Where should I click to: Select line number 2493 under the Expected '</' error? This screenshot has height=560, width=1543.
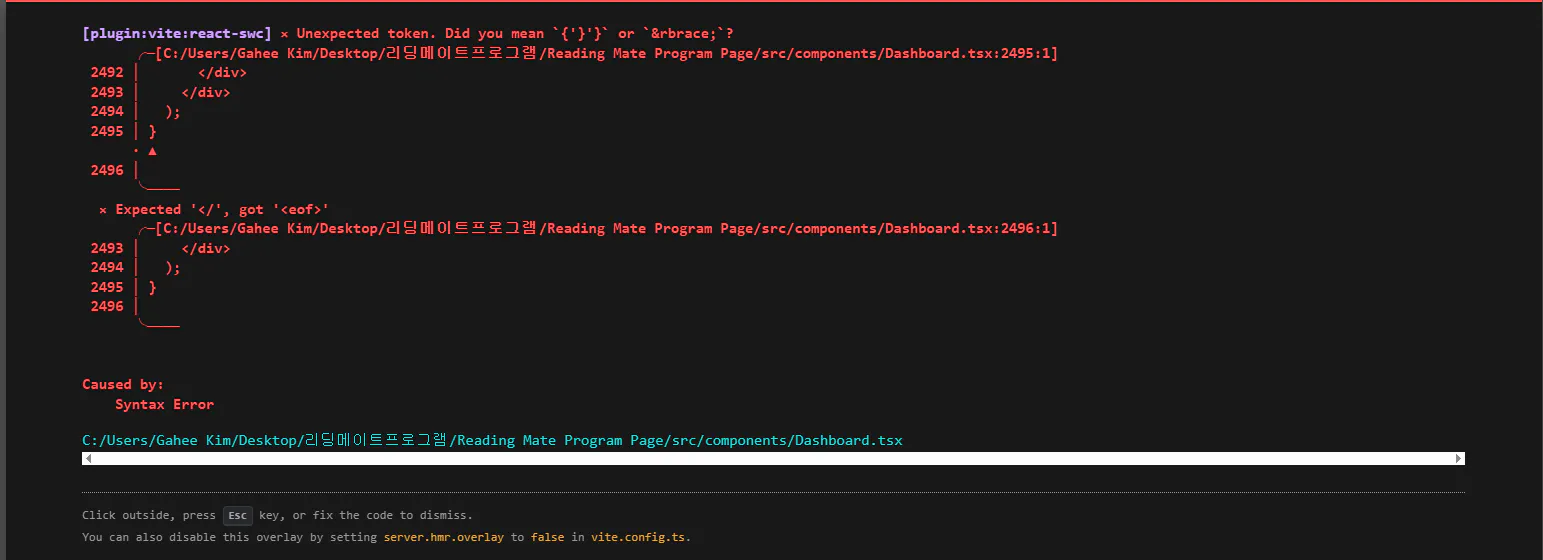(x=107, y=248)
